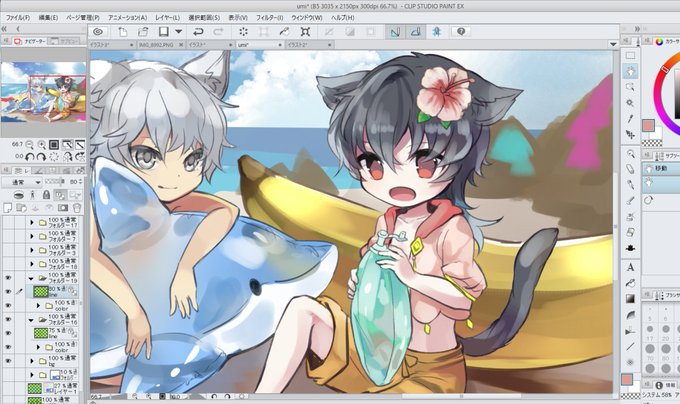Hide the フォルダー16 folder via its eye
Screen dimensions: 680x404
point(8,319)
